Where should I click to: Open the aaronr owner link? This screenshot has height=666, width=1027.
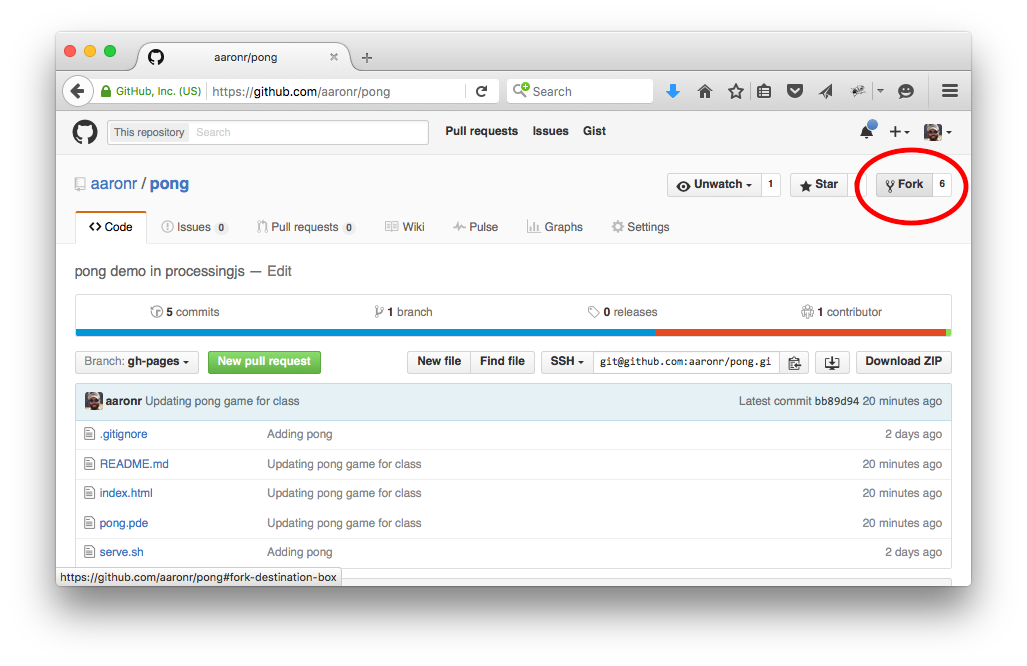[114, 184]
